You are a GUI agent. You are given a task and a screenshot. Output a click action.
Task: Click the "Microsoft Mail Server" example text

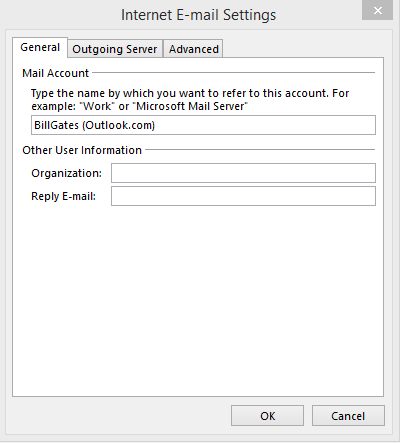point(192,106)
